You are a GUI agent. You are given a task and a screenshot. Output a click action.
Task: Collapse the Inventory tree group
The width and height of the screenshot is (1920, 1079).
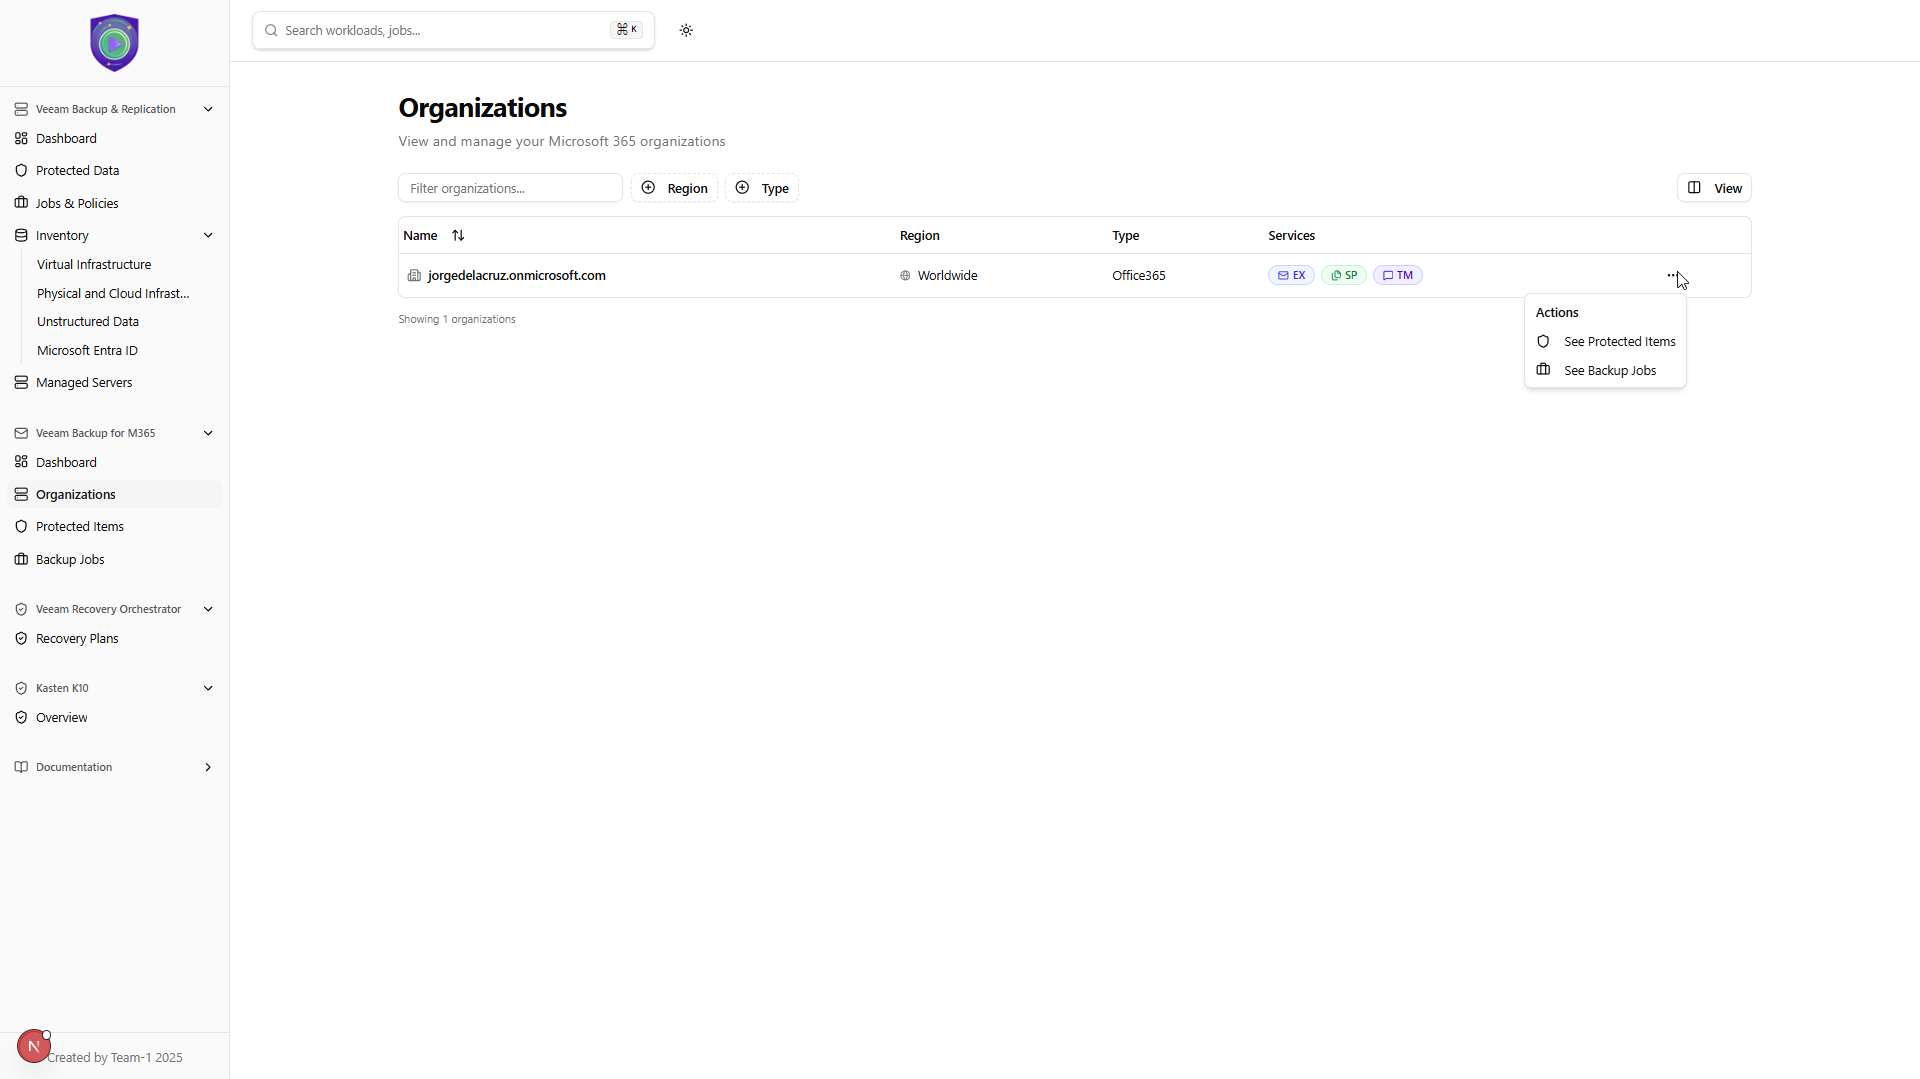(x=208, y=236)
